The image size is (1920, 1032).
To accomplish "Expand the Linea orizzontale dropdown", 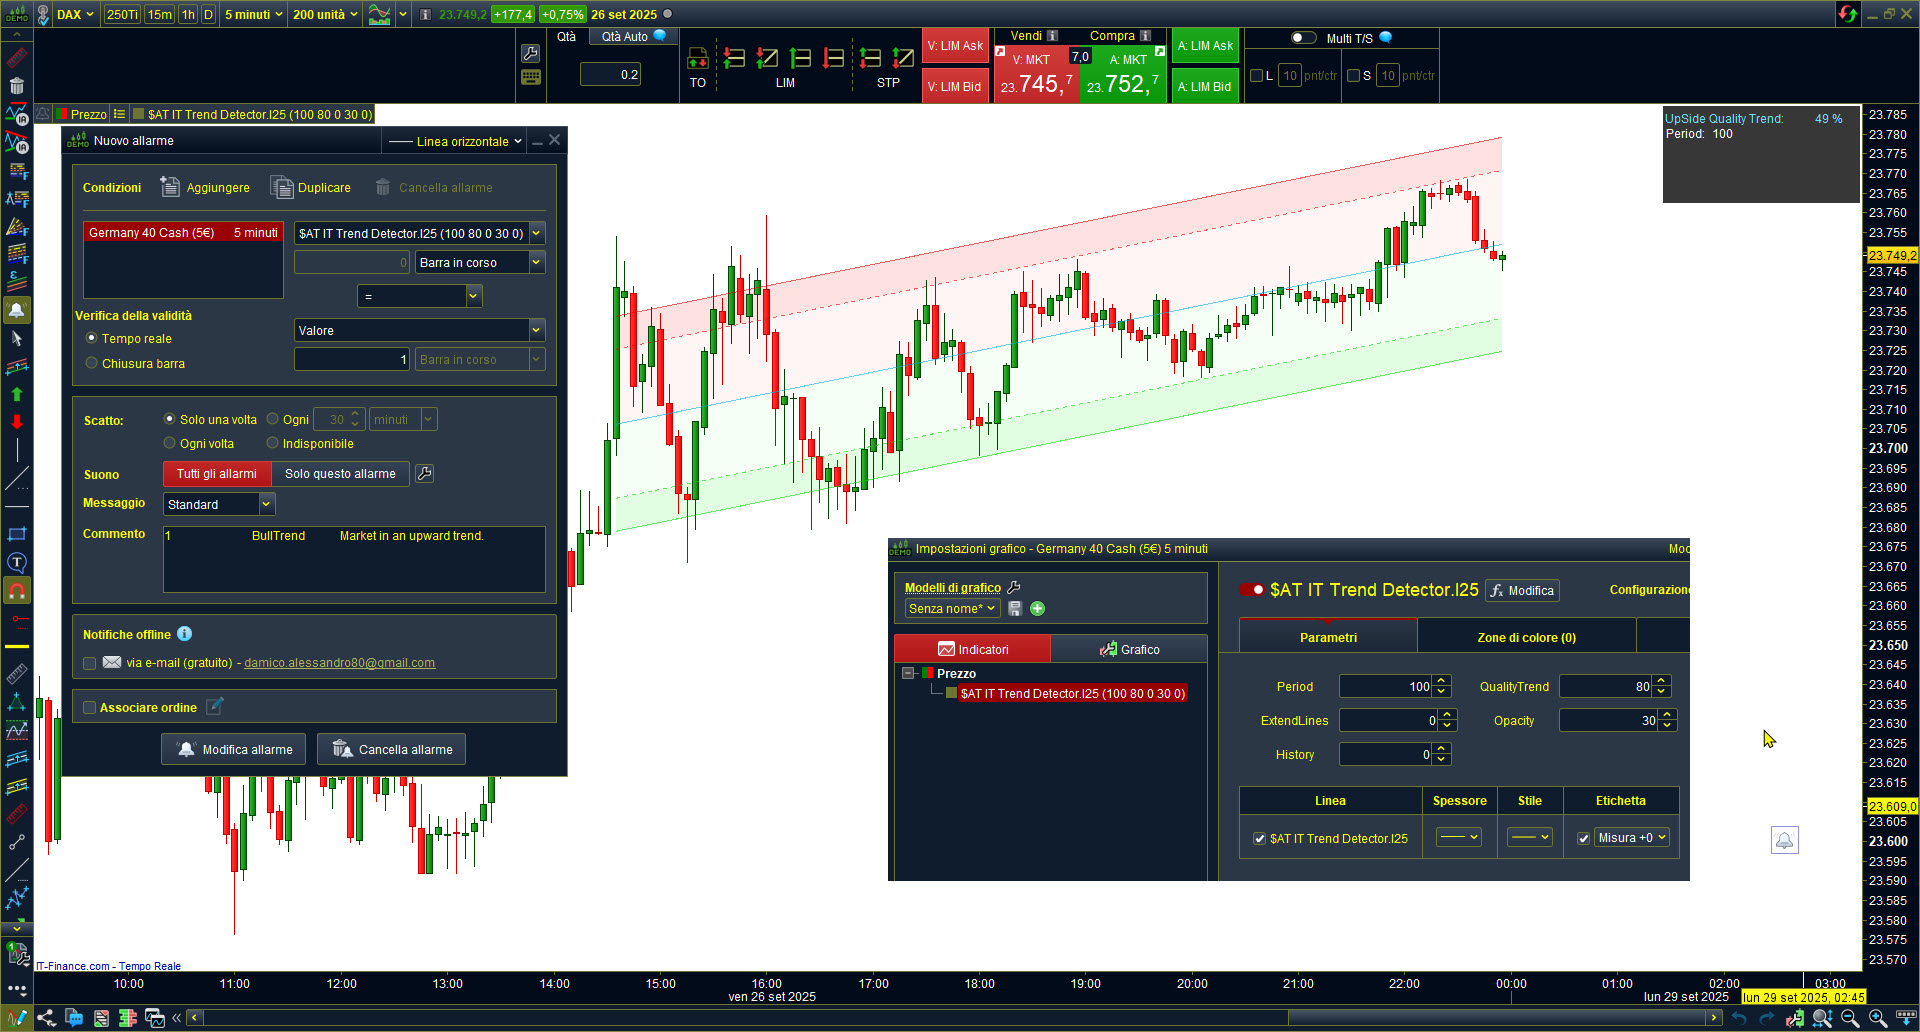I will pyautogui.click(x=456, y=142).
